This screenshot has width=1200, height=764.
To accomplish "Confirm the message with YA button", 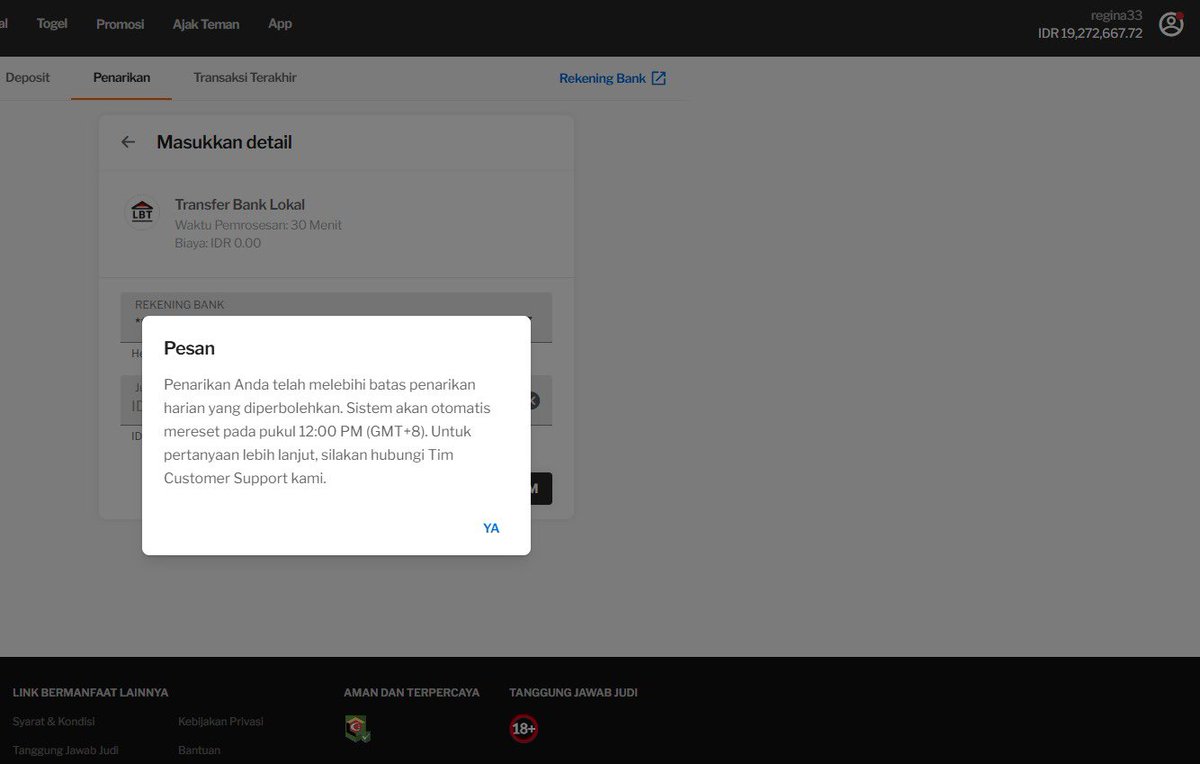I will click(x=491, y=528).
